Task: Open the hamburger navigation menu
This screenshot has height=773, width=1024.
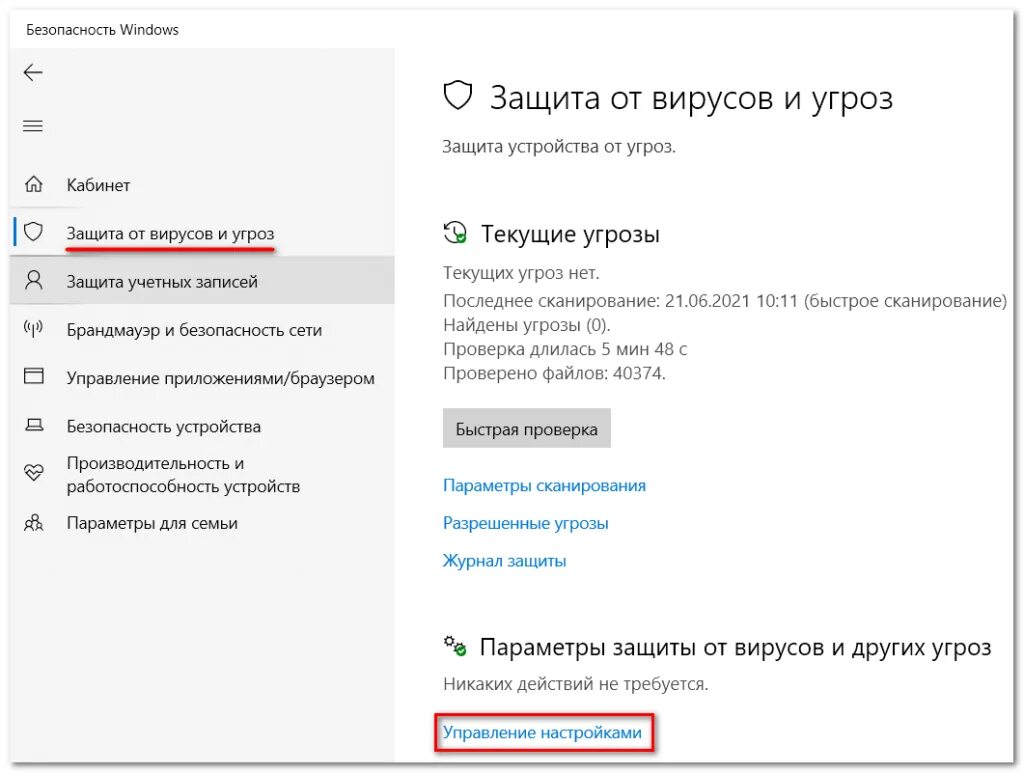Action: coord(33,126)
